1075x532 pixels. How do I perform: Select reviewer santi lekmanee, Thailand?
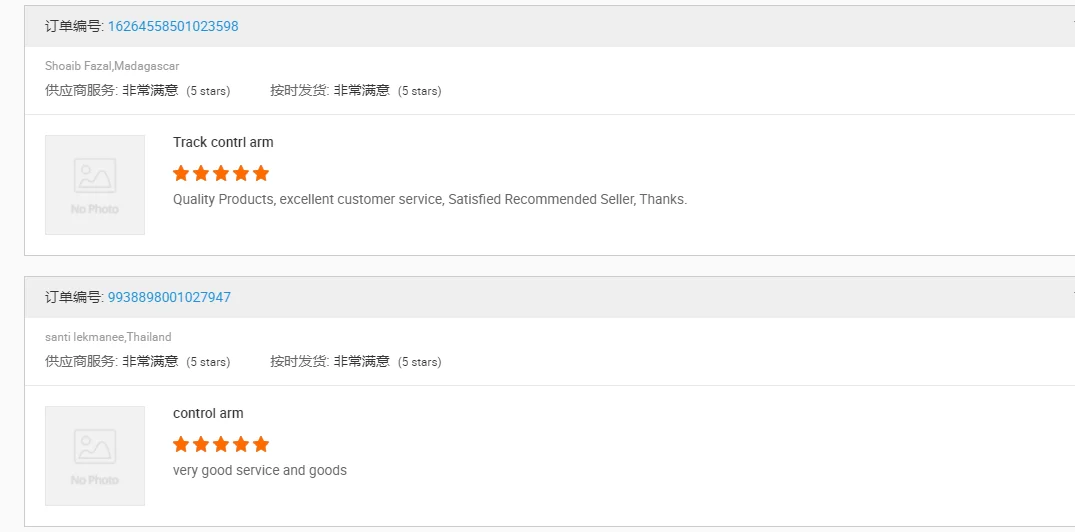pos(108,337)
